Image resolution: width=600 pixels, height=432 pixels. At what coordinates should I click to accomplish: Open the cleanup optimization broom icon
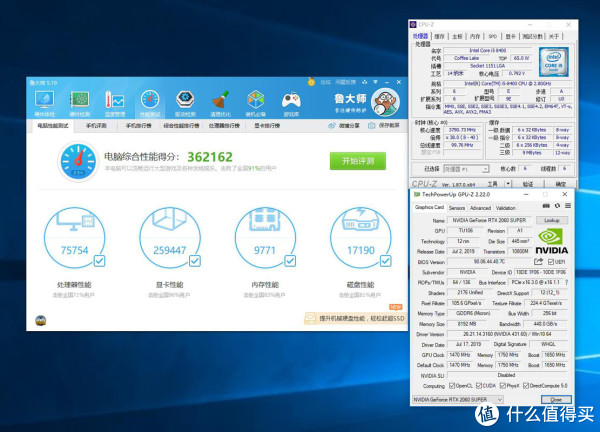pyautogui.click(x=220, y=100)
